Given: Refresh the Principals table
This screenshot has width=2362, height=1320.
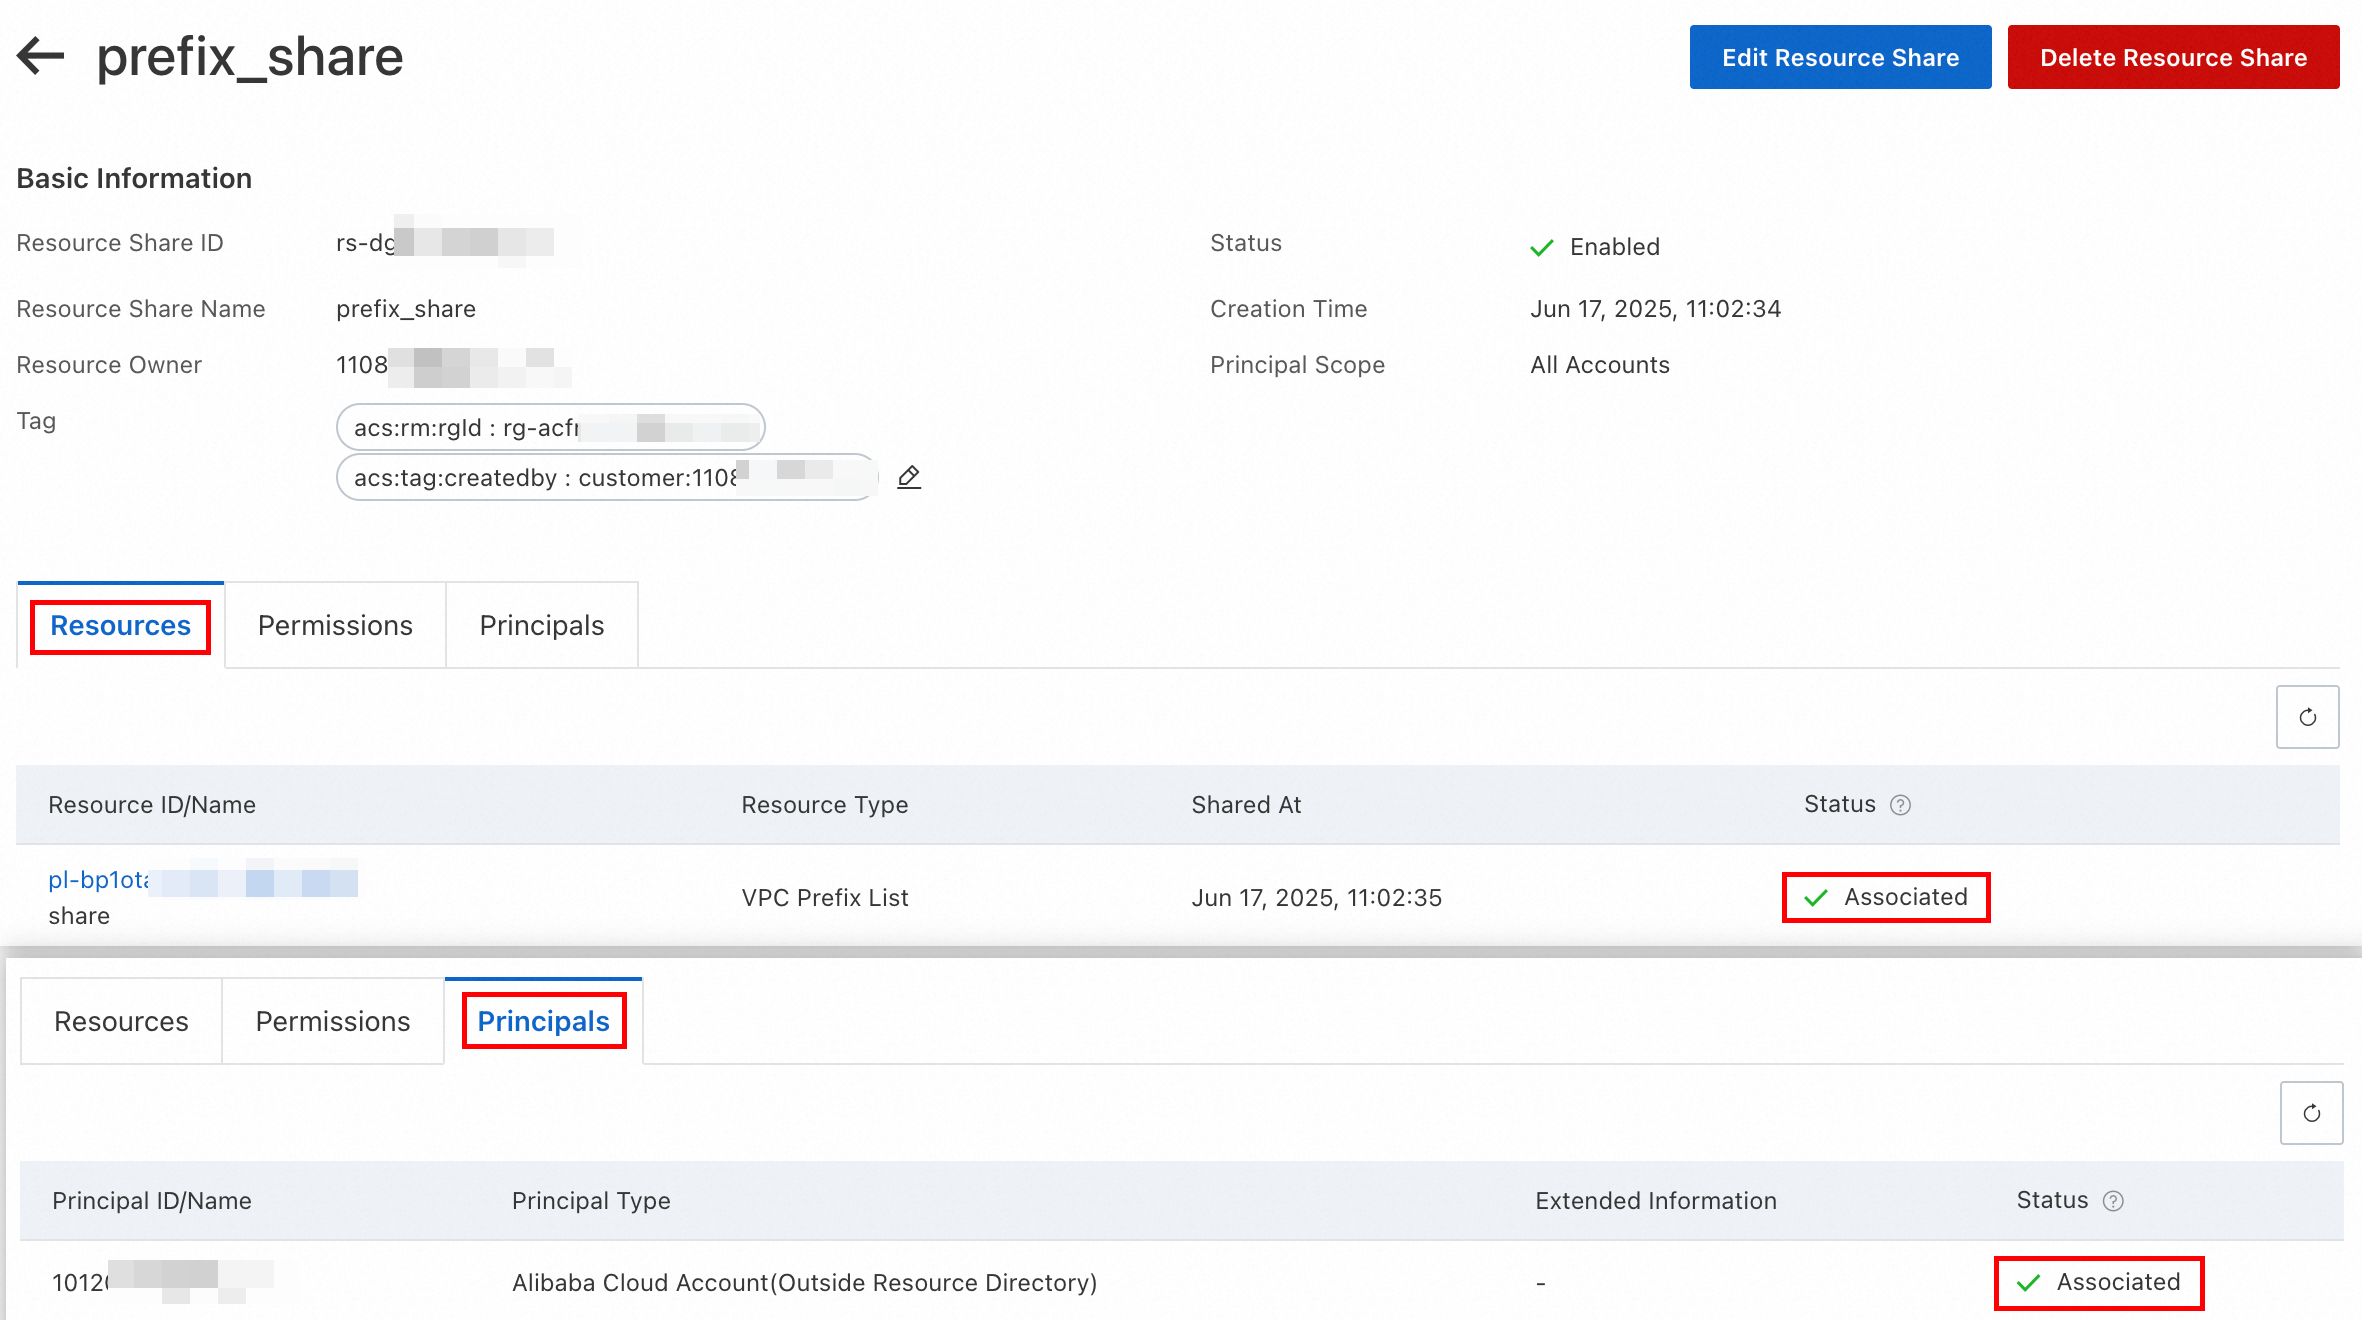Looking at the screenshot, I should click(2311, 1113).
